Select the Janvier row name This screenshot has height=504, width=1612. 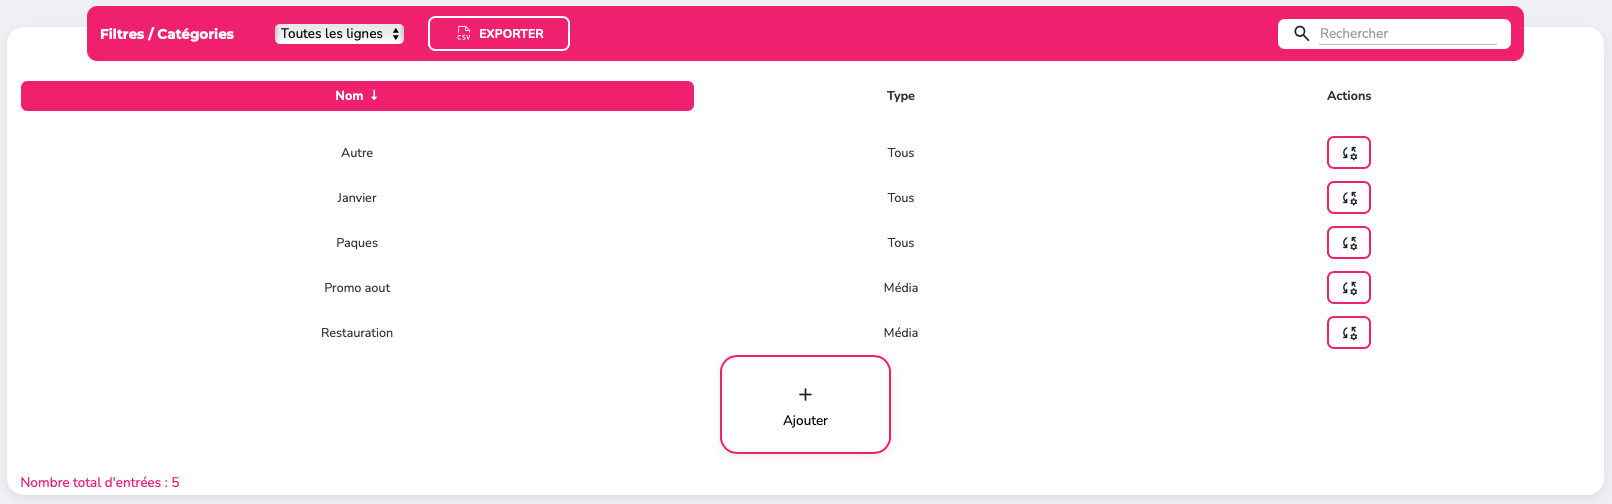[x=357, y=198]
